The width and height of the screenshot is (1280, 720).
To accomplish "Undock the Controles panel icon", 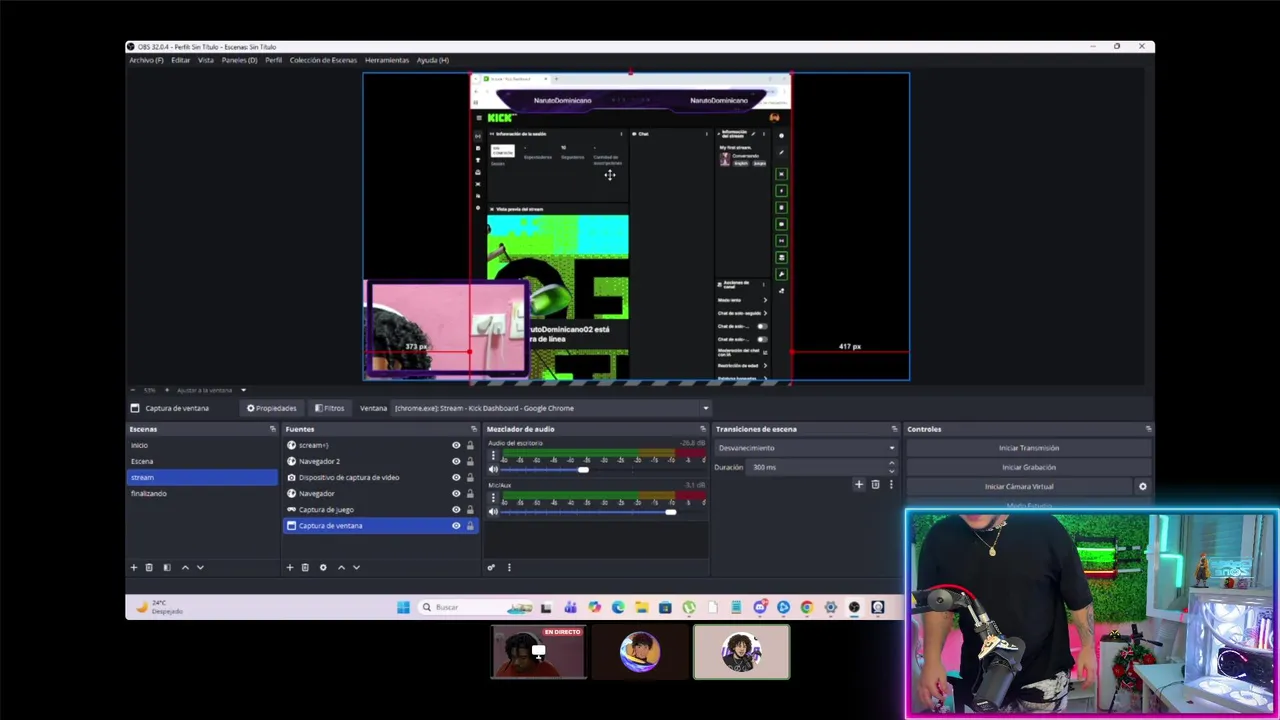I will (x=1148, y=429).
